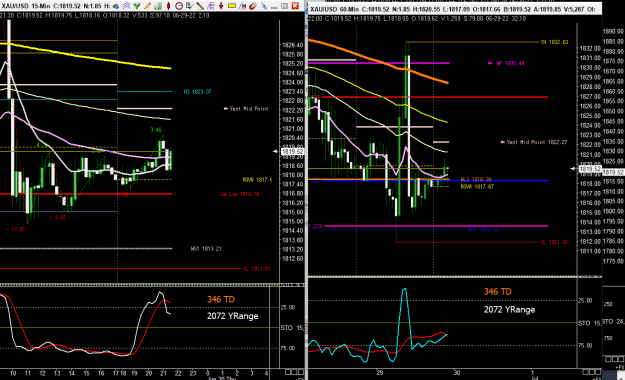This screenshot has width=625, height=380.
Task: Select the pencil drawing tool icon
Action: tap(147, 6)
